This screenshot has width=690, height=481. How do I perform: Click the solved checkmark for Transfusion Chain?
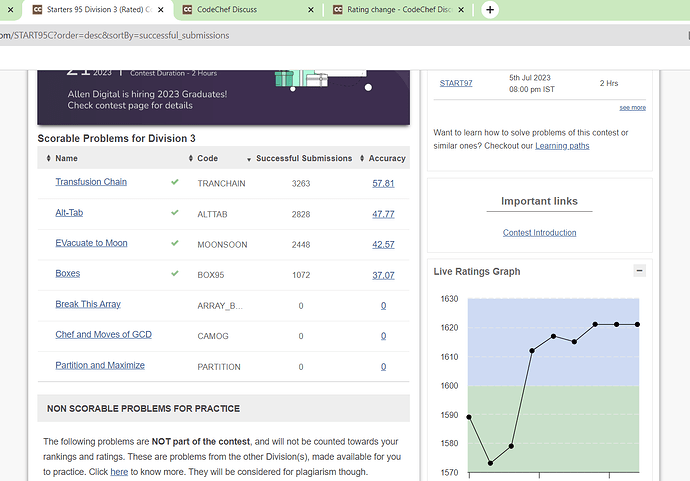tap(175, 182)
